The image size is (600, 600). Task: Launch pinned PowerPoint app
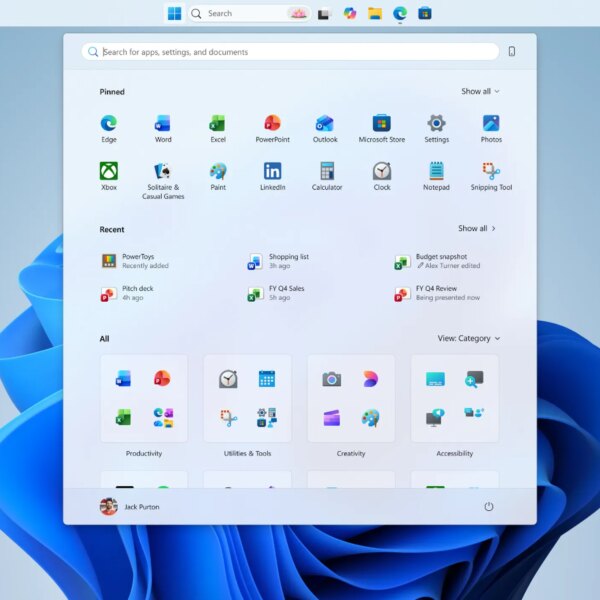pyautogui.click(x=272, y=129)
